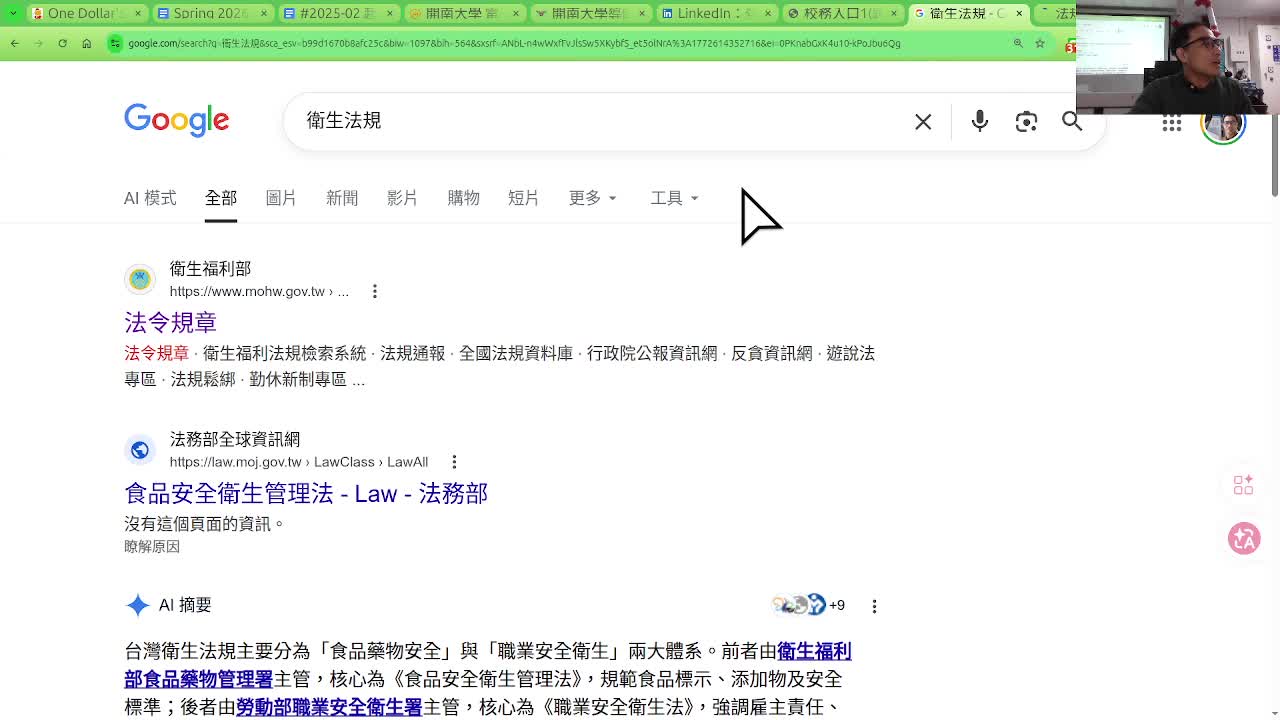
Task: Bookmark this page with the star icon
Action: pos(1040,43)
